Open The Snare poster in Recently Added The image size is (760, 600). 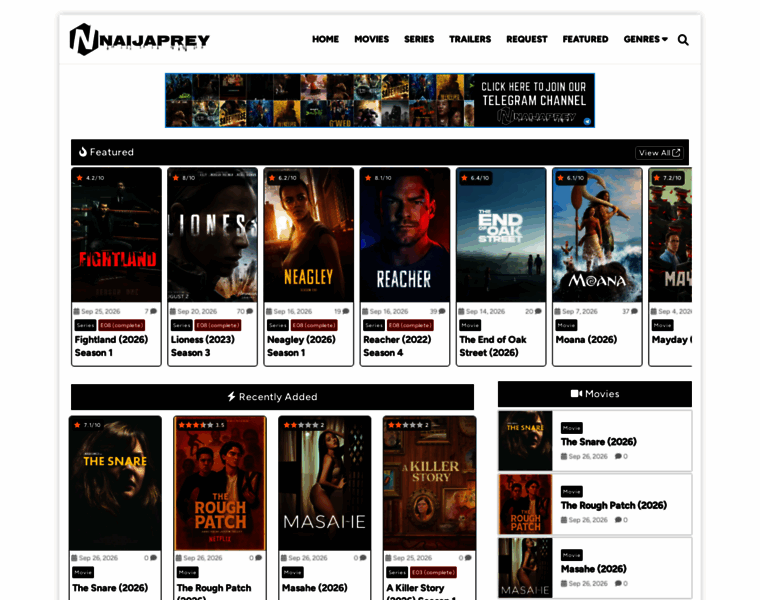click(115, 483)
